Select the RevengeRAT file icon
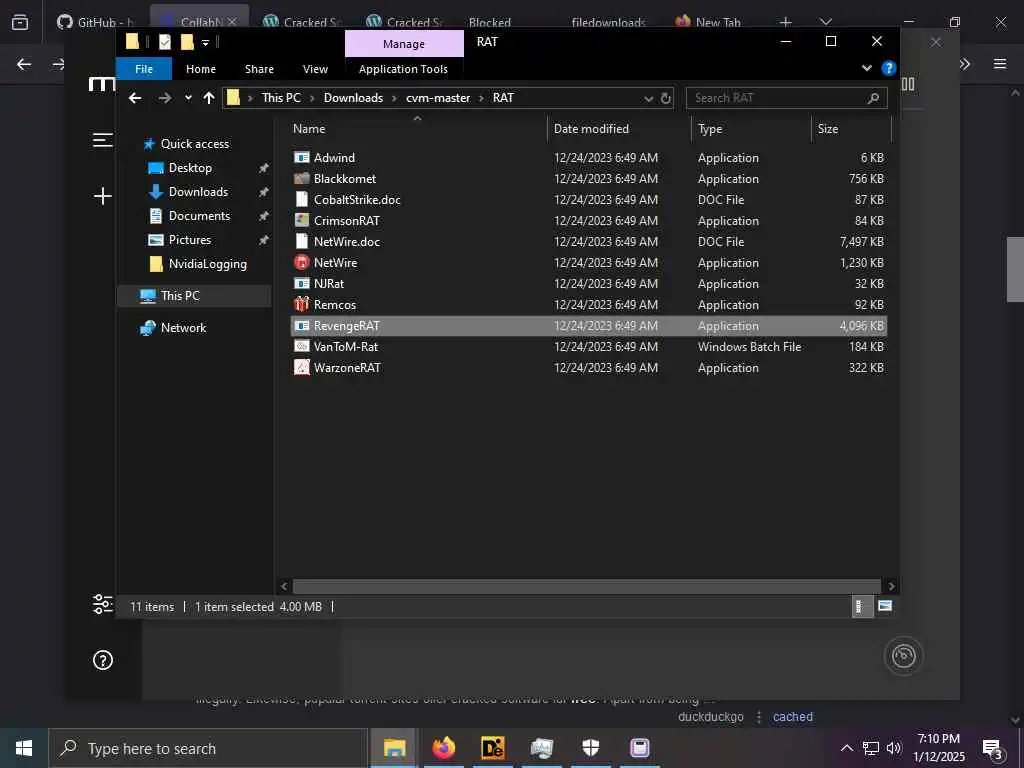1024x768 pixels. (302, 325)
